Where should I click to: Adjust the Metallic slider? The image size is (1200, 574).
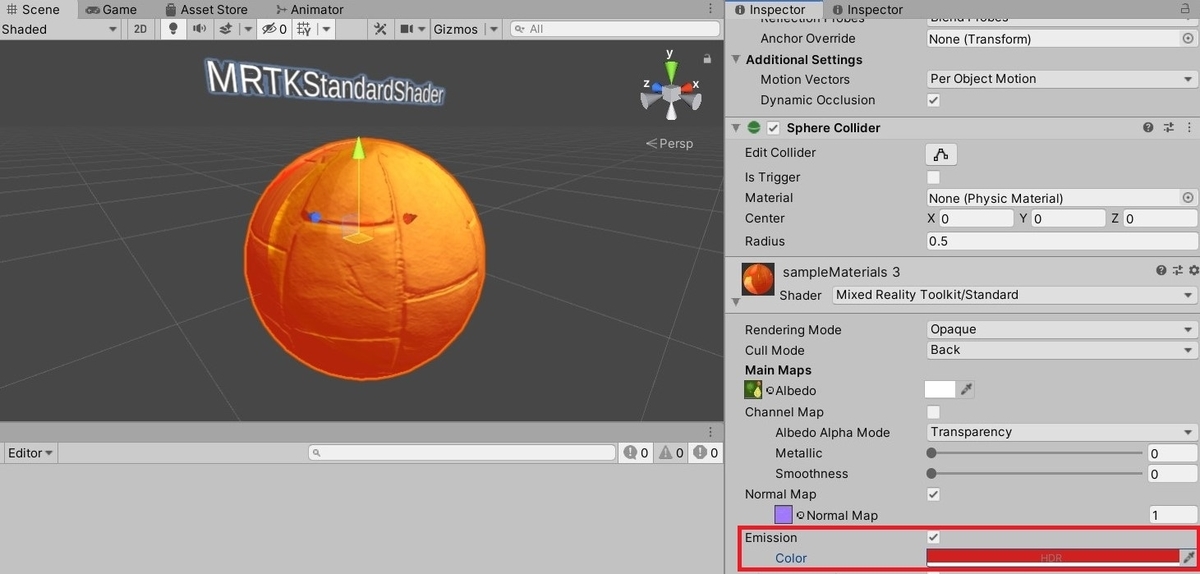1036,453
